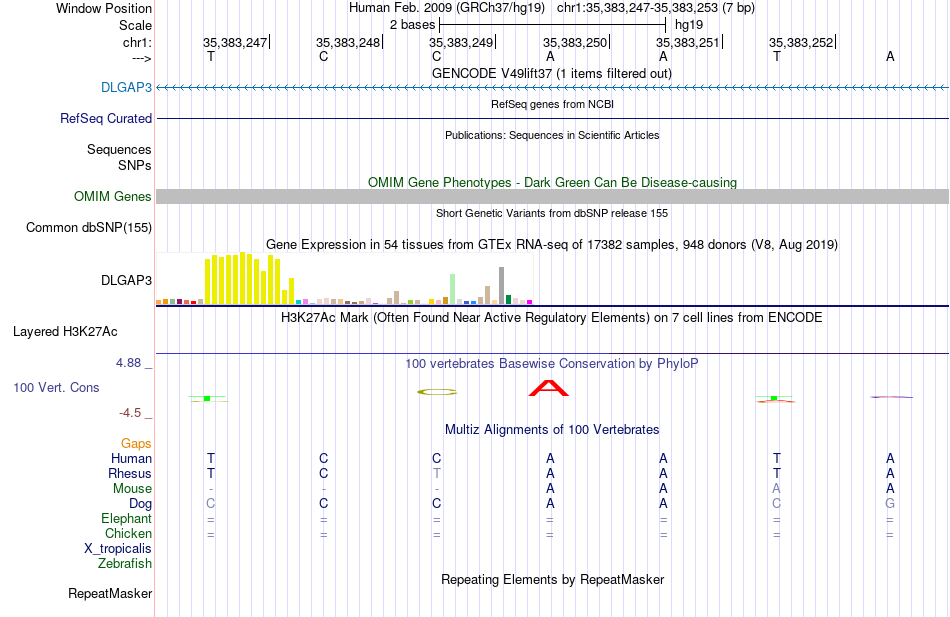Click the Mouse alignment row label
The width and height of the screenshot is (950, 617).
coord(132,489)
